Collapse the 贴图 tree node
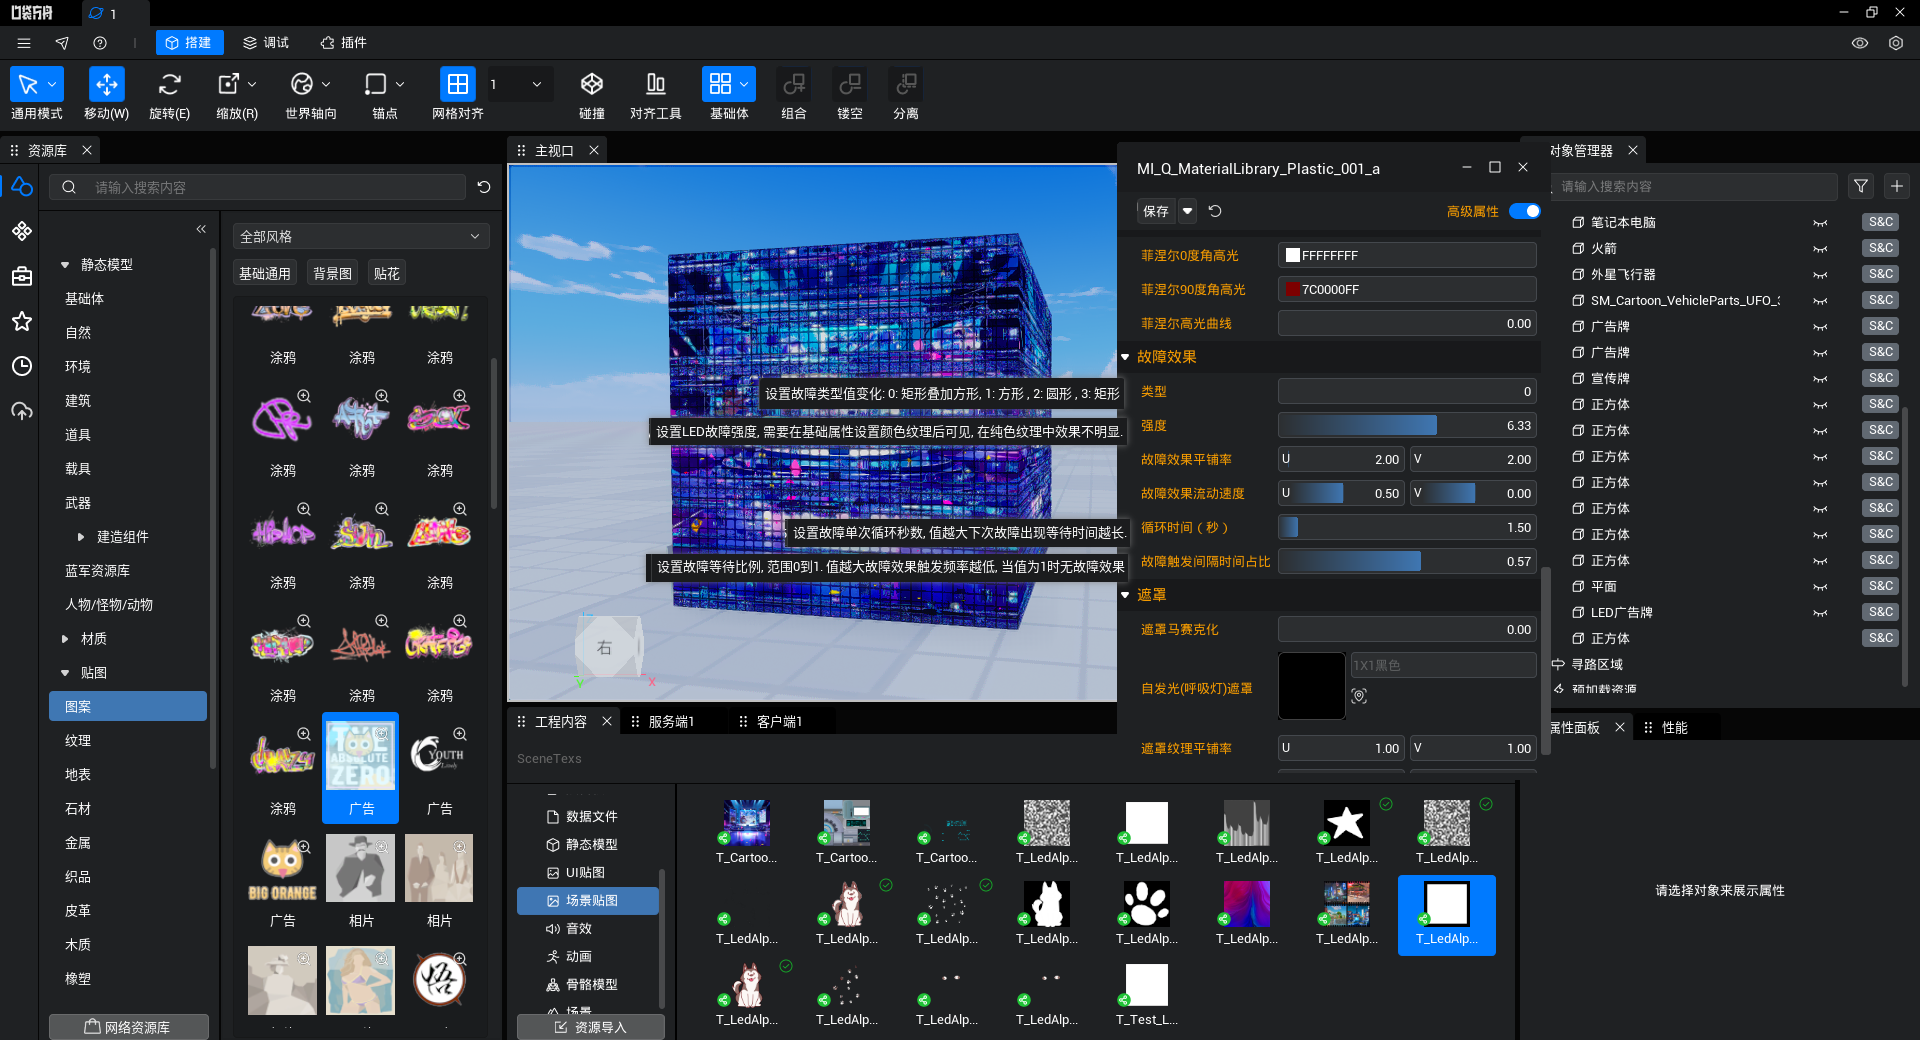 [x=65, y=673]
